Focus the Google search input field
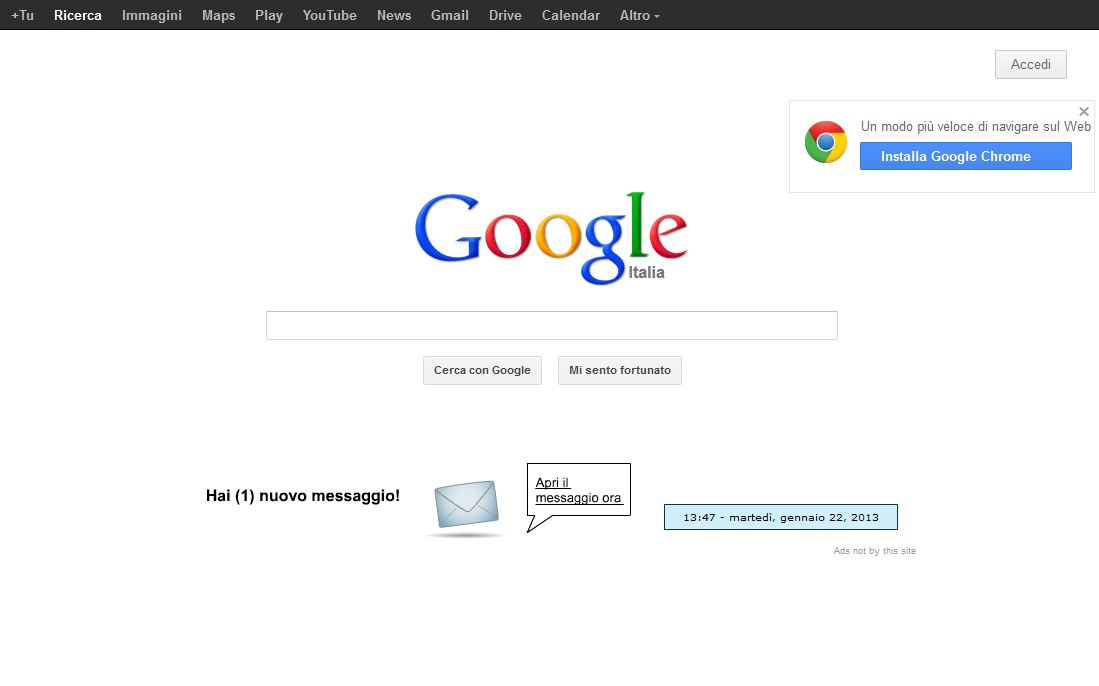1099x686 pixels. (x=552, y=325)
